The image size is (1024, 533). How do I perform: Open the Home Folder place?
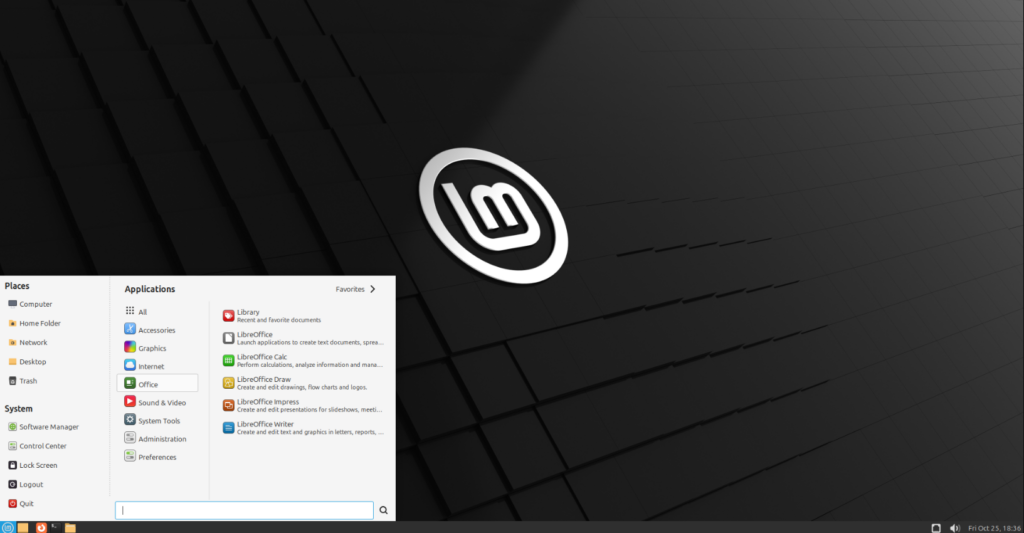[x=35, y=323]
